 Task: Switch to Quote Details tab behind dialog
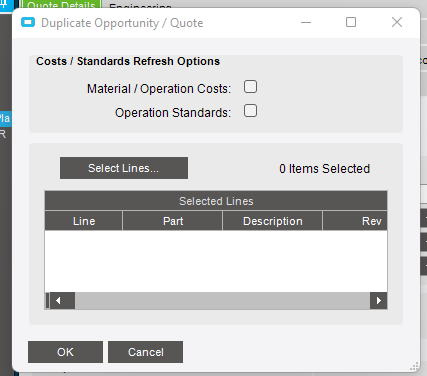(61, 5)
